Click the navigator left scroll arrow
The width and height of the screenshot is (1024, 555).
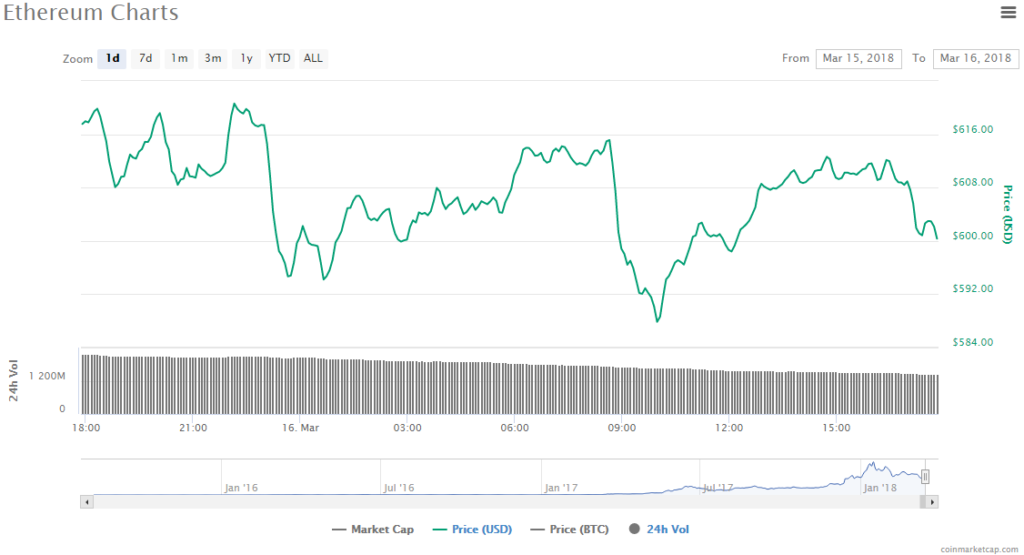(x=86, y=501)
